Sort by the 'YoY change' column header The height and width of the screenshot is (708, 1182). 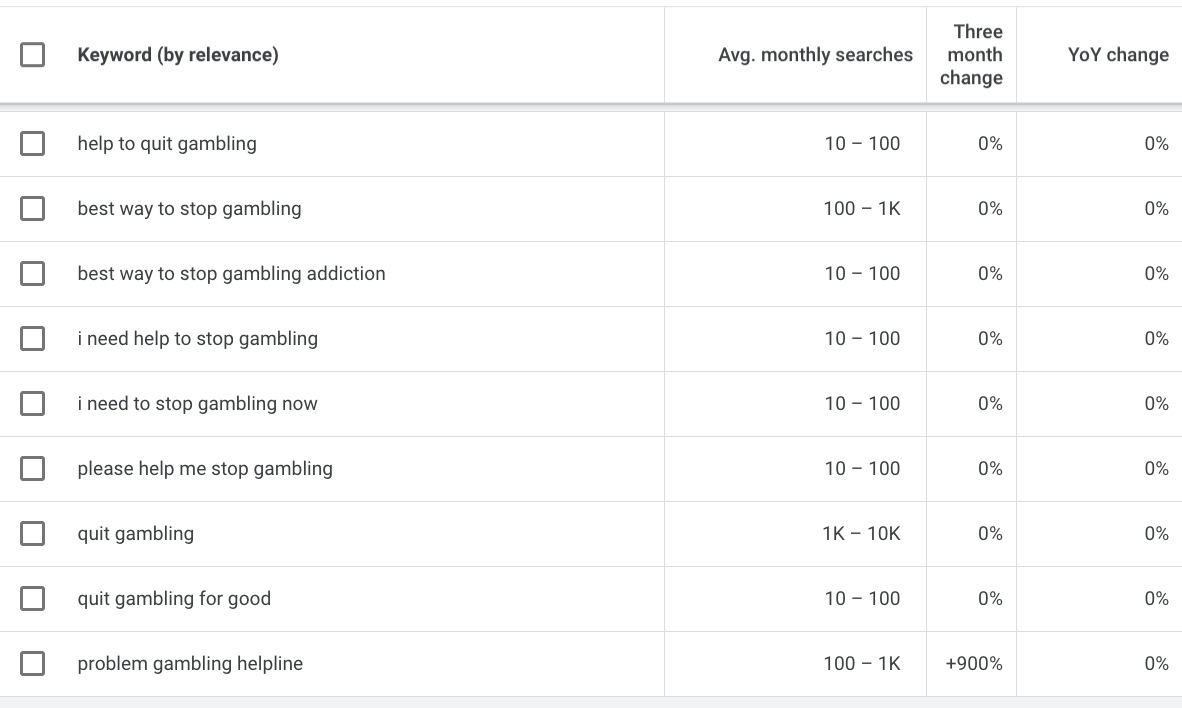tap(1117, 55)
